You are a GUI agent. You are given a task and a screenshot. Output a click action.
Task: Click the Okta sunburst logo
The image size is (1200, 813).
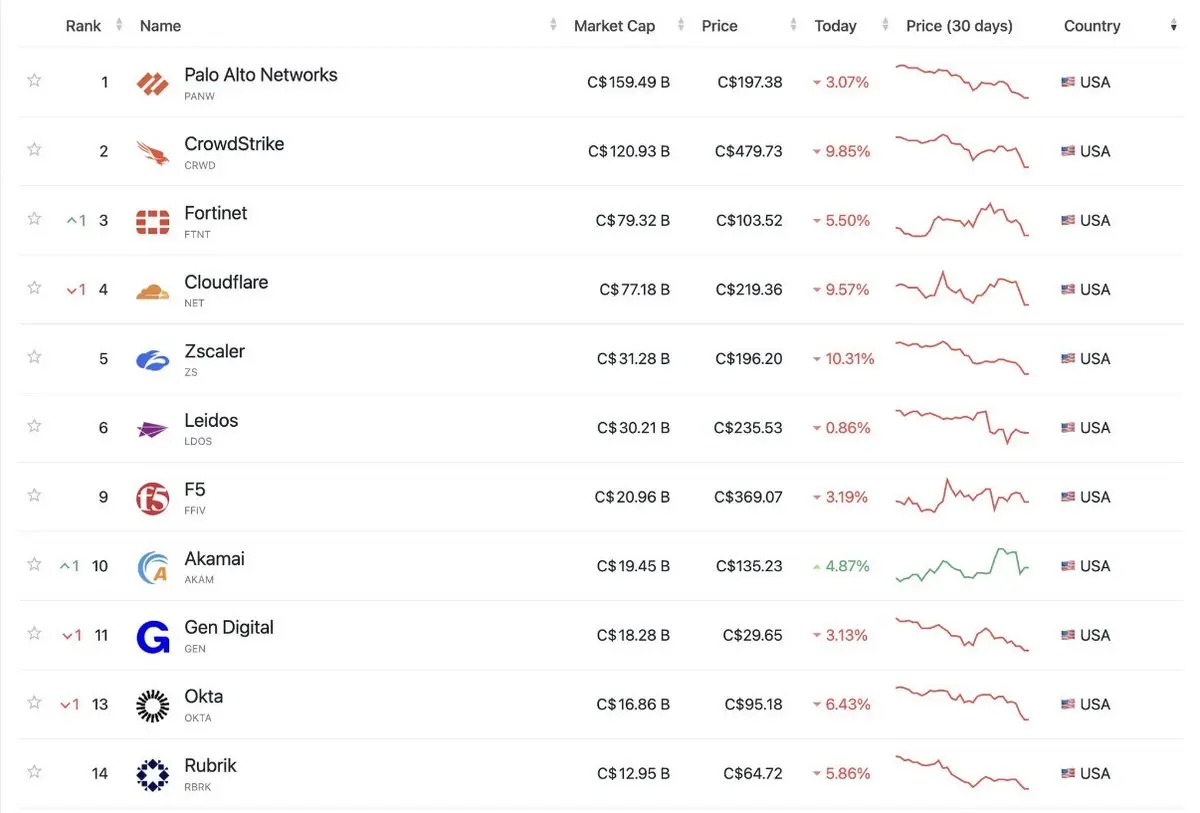point(152,706)
